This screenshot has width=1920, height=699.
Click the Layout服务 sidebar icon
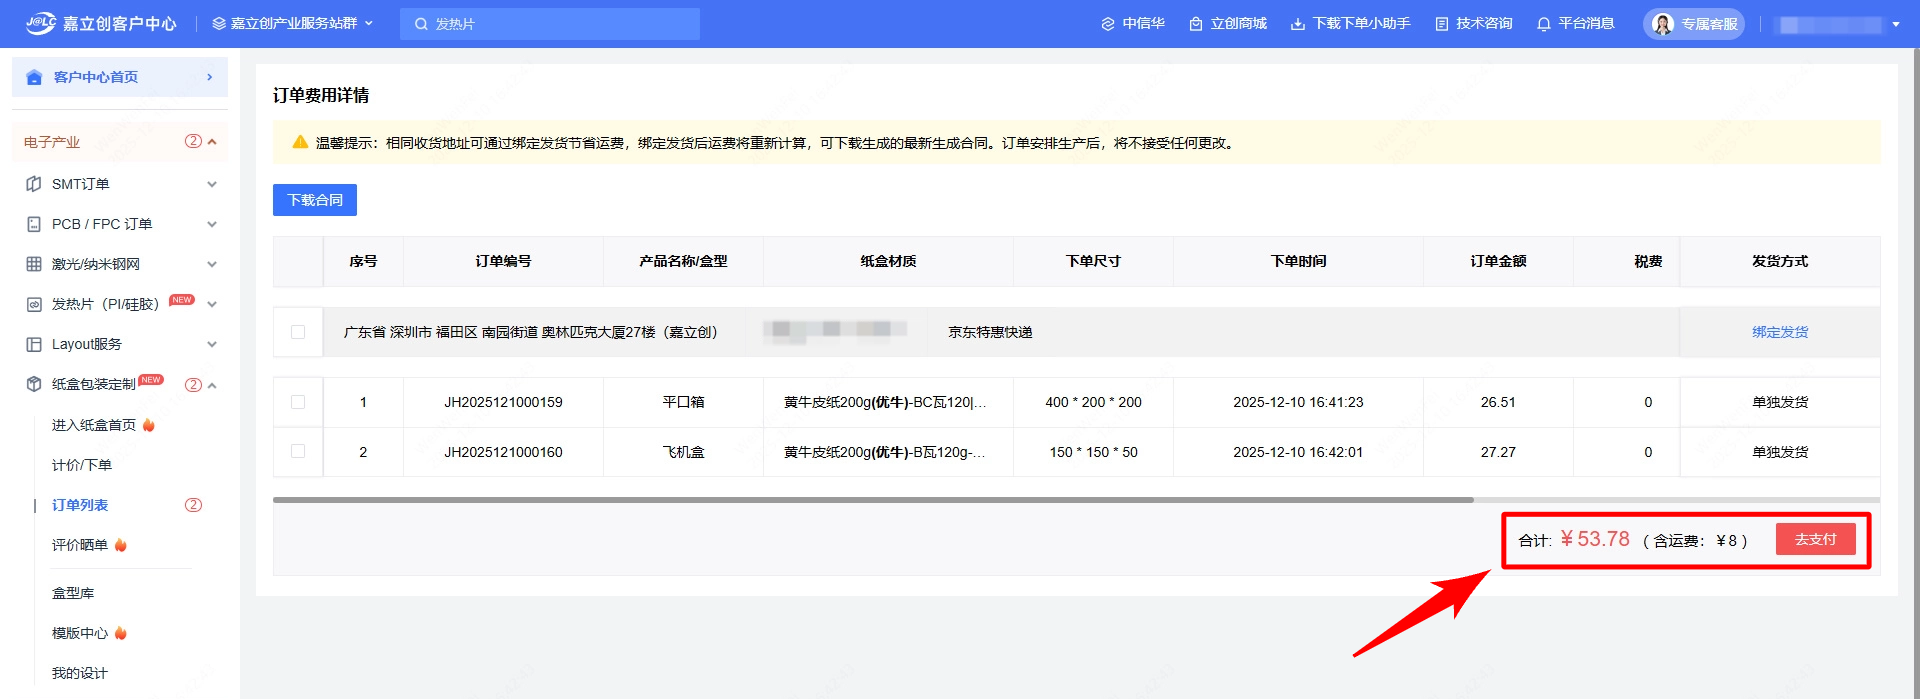click(34, 344)
